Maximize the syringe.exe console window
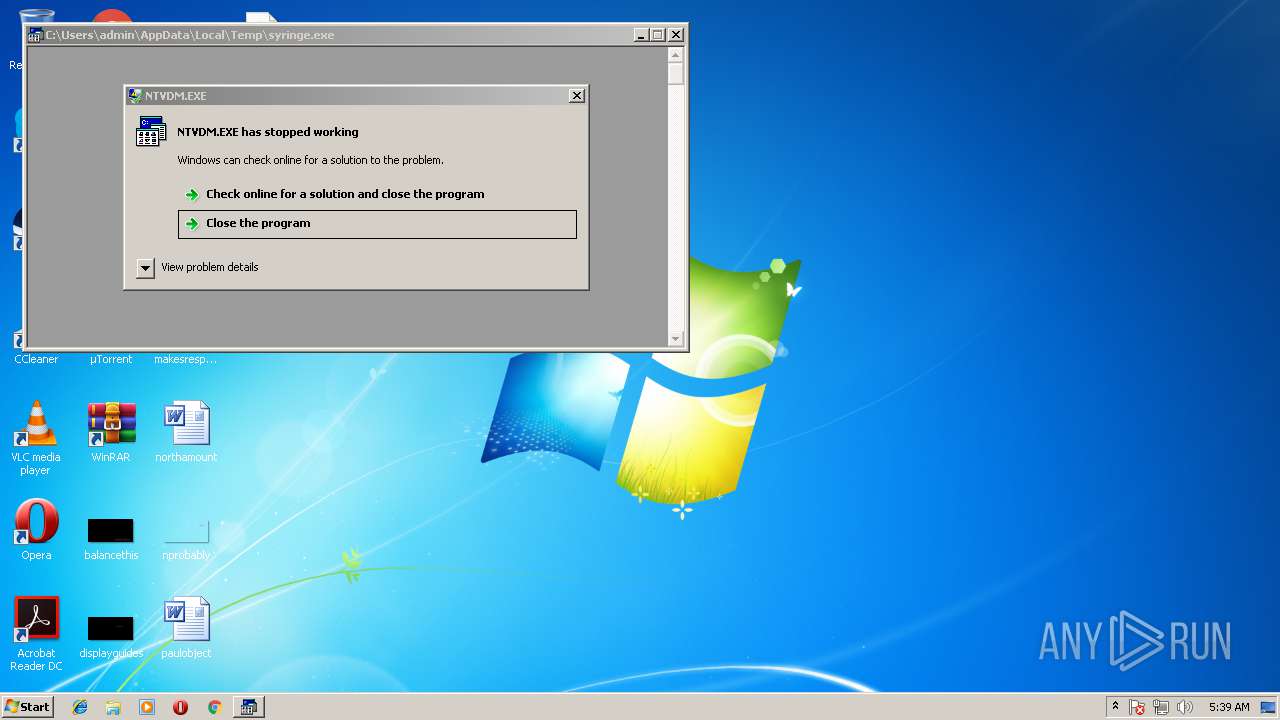The width and height of the screenshot is (1280, 720). point(658,35)
